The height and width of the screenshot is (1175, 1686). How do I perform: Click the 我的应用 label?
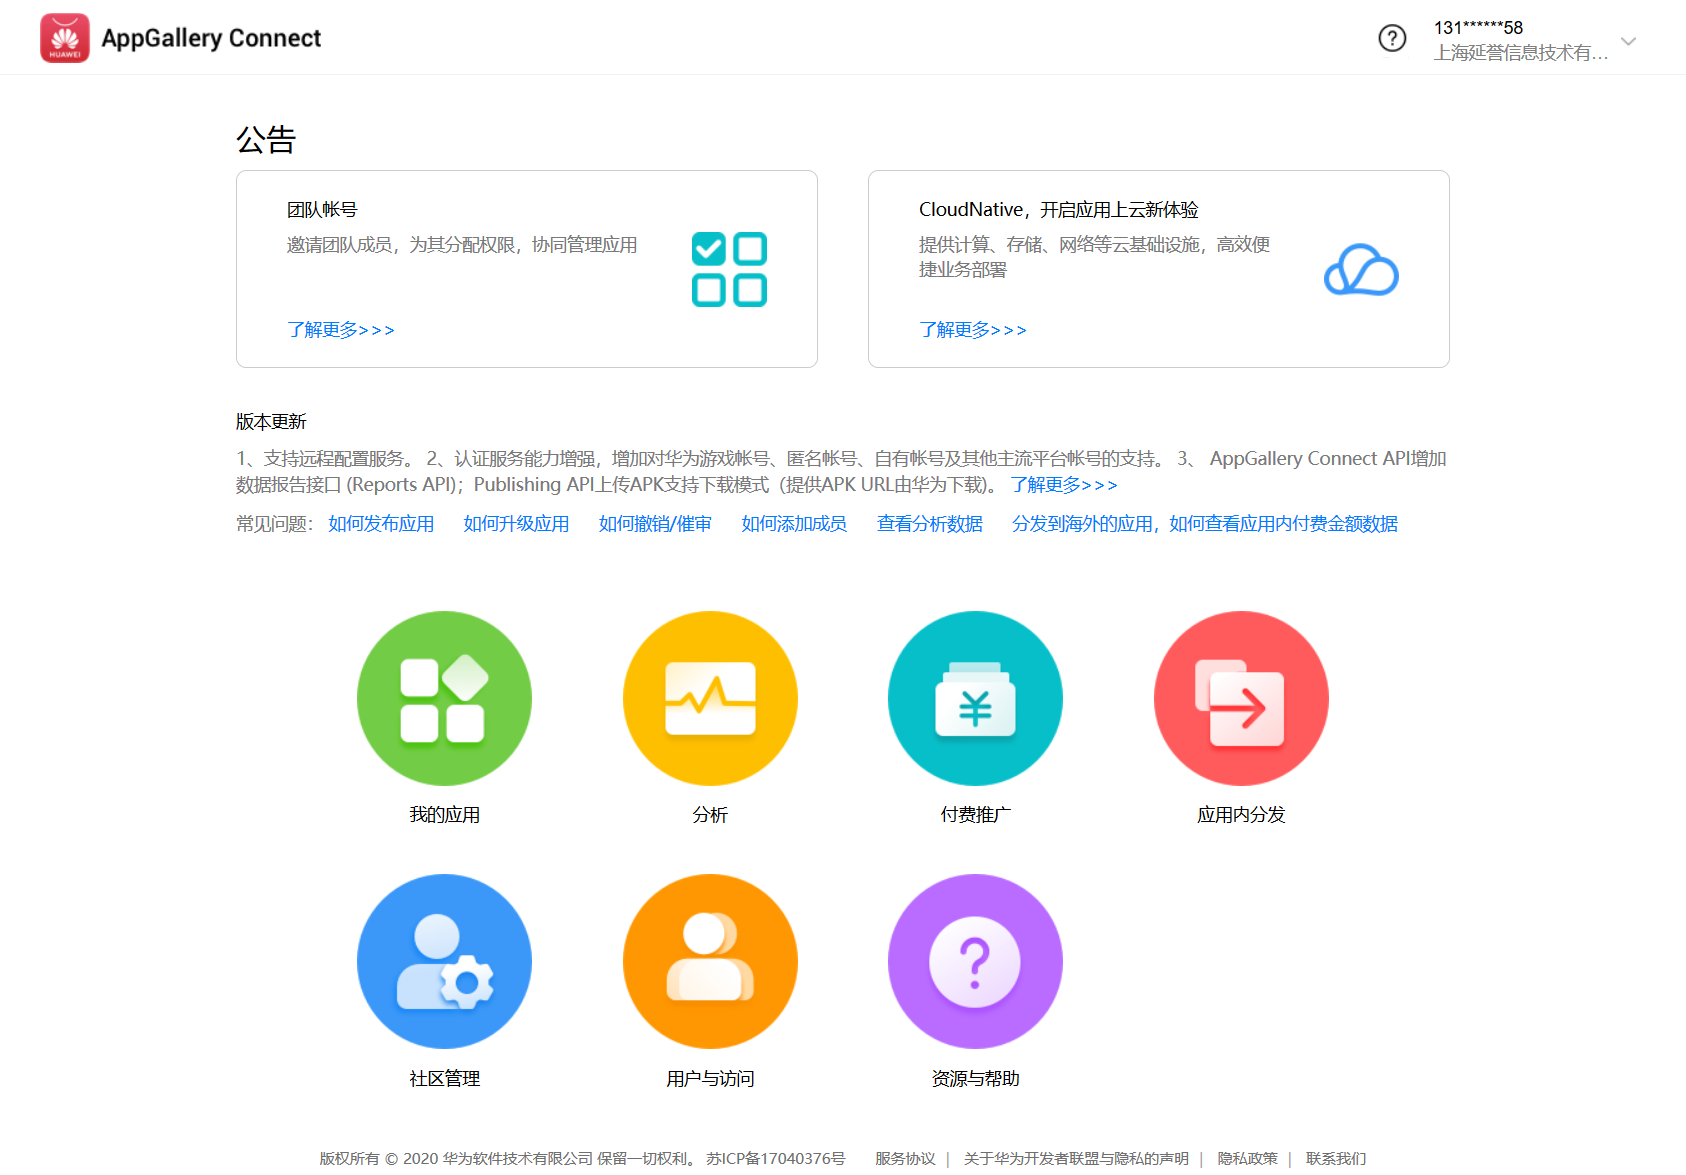pyautogui.click(x=444, y=815)
